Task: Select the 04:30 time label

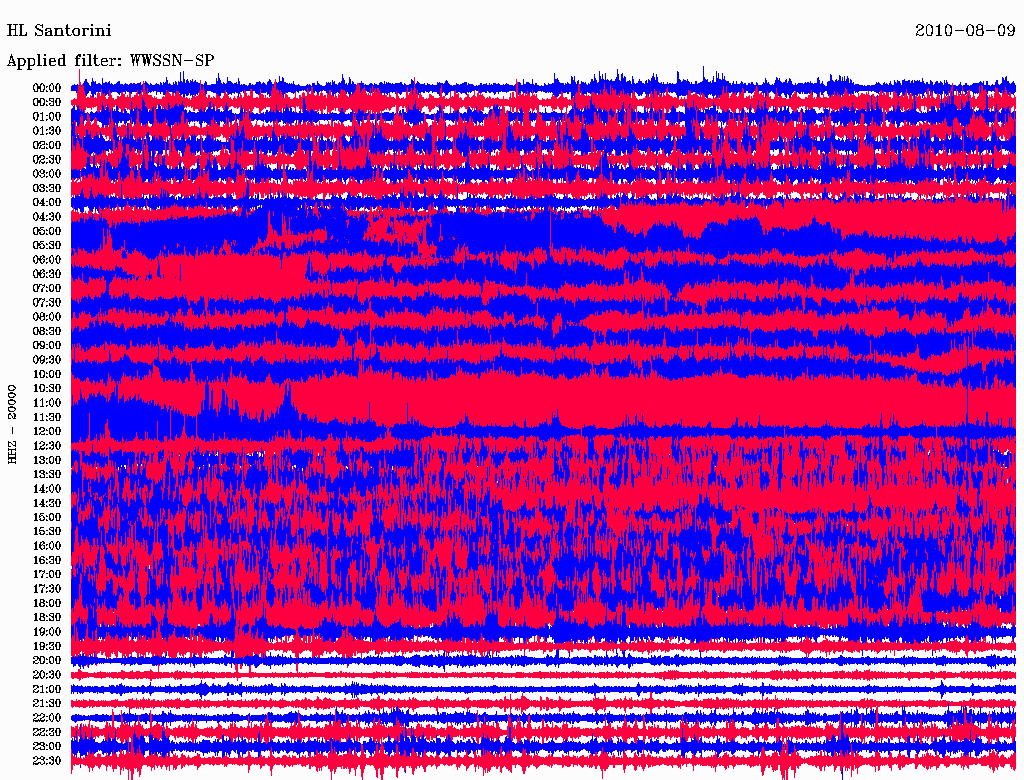Action: [x=46, y=216]
